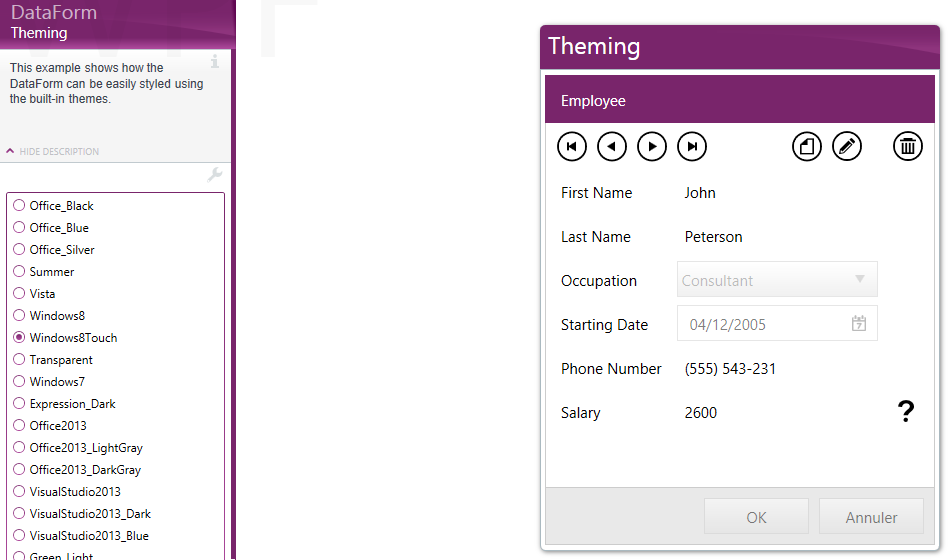This screenshot has width=948, height=560.
Task: Select the Office_Black theme
Action: point(19,205)
